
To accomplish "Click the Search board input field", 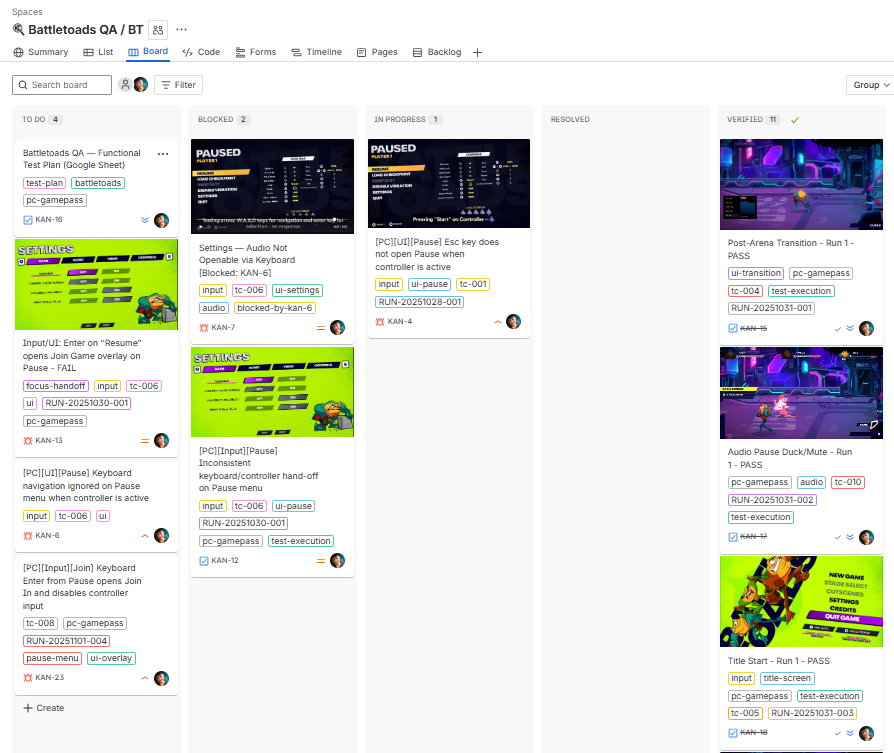I will tap(62, 85).
